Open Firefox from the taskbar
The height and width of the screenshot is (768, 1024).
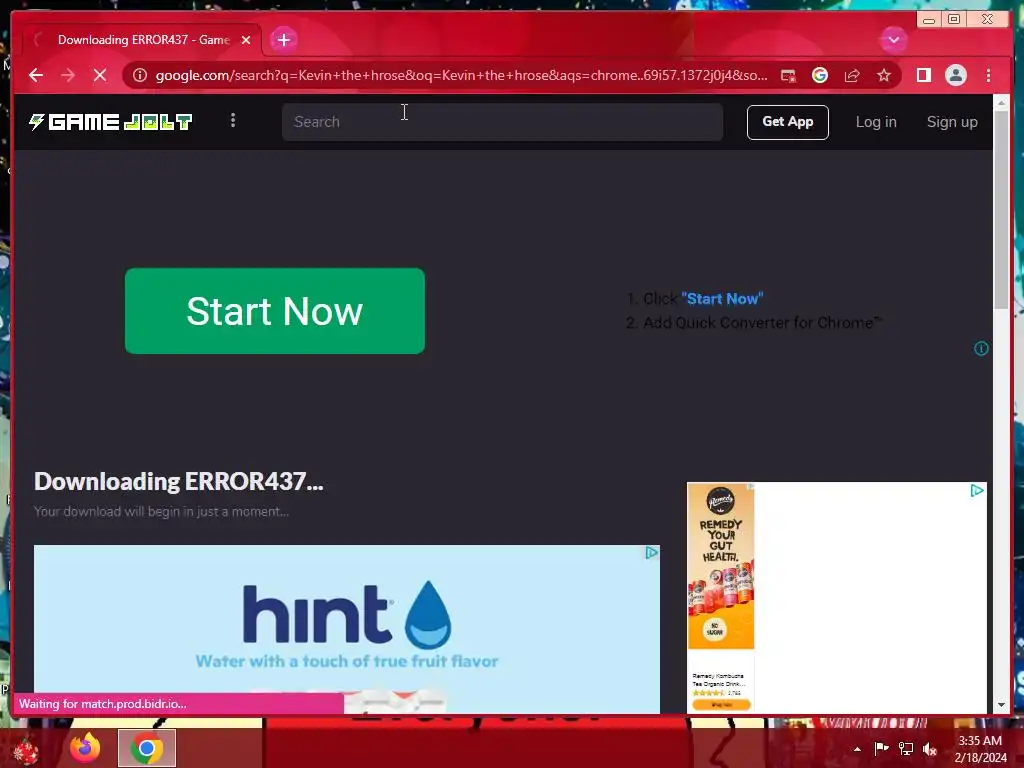86,748
